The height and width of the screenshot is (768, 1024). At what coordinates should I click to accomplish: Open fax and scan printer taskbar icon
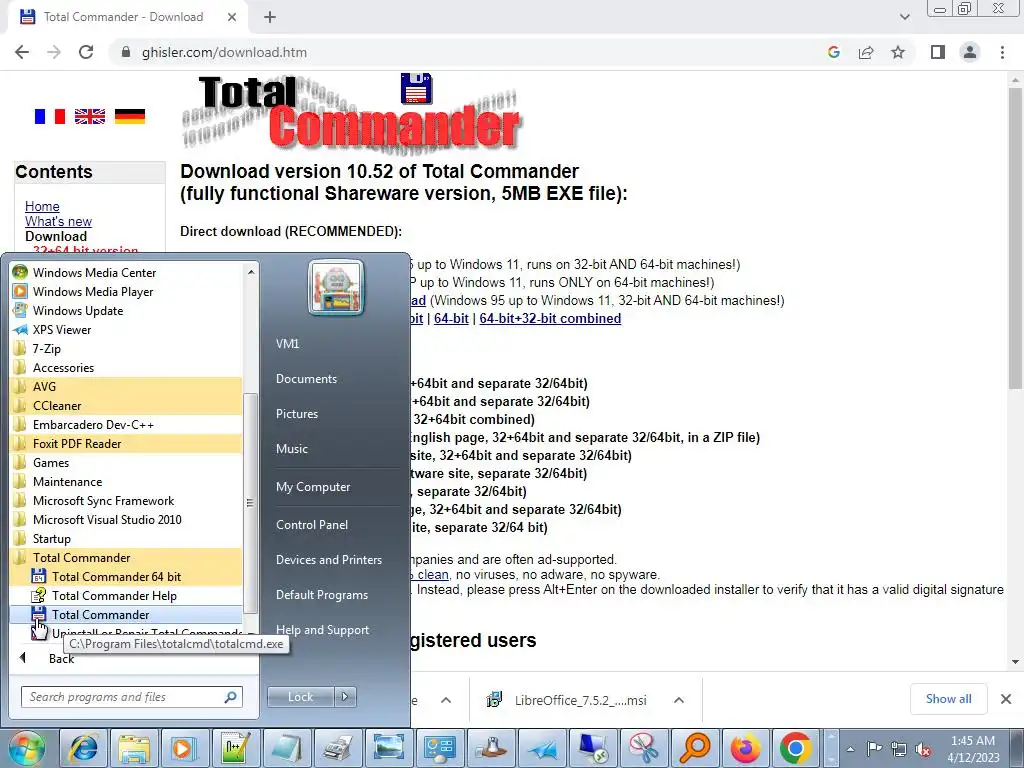(337, 748)
